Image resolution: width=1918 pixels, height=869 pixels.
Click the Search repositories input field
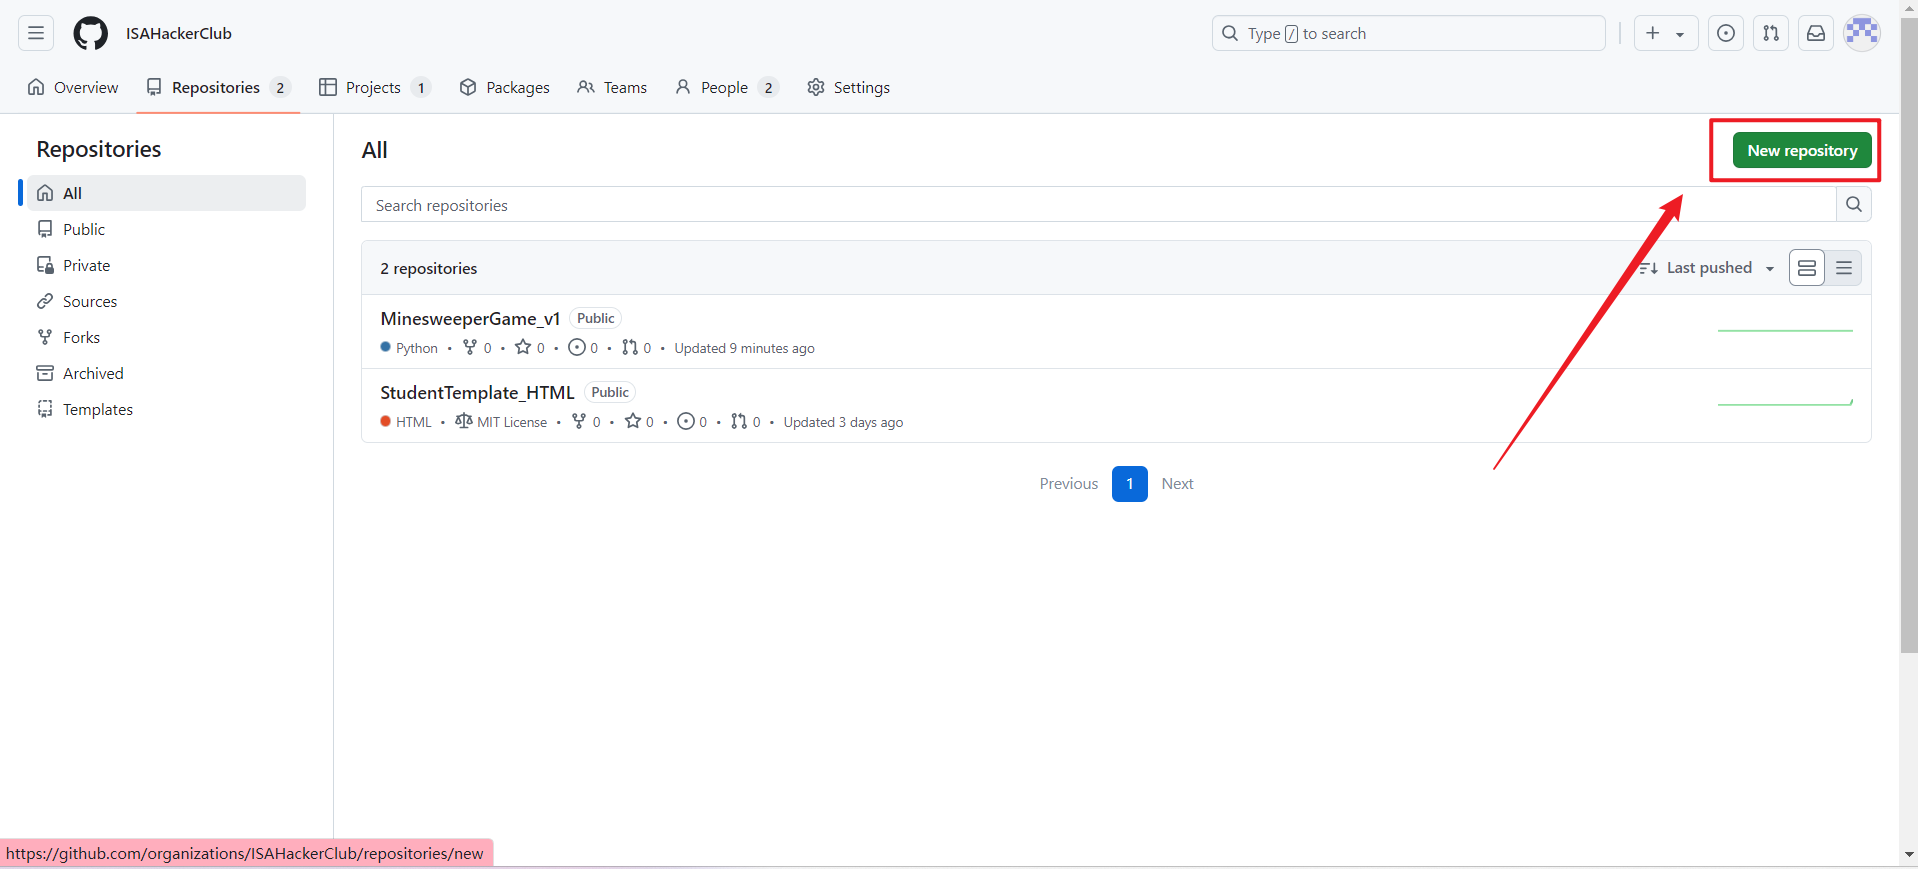pos(1098,204)
